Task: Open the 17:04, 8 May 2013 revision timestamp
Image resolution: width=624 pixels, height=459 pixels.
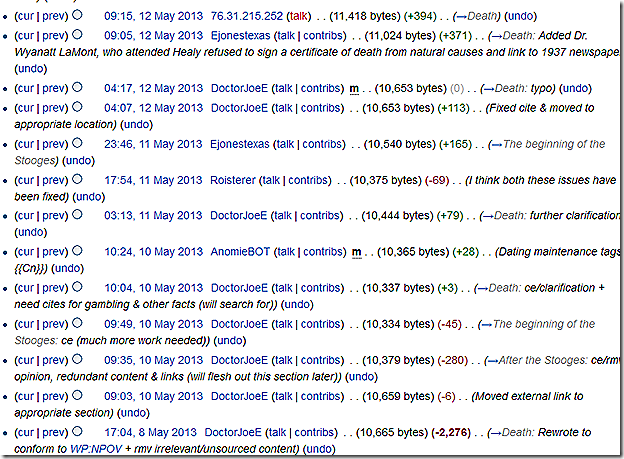Action: tap(148, 432)
